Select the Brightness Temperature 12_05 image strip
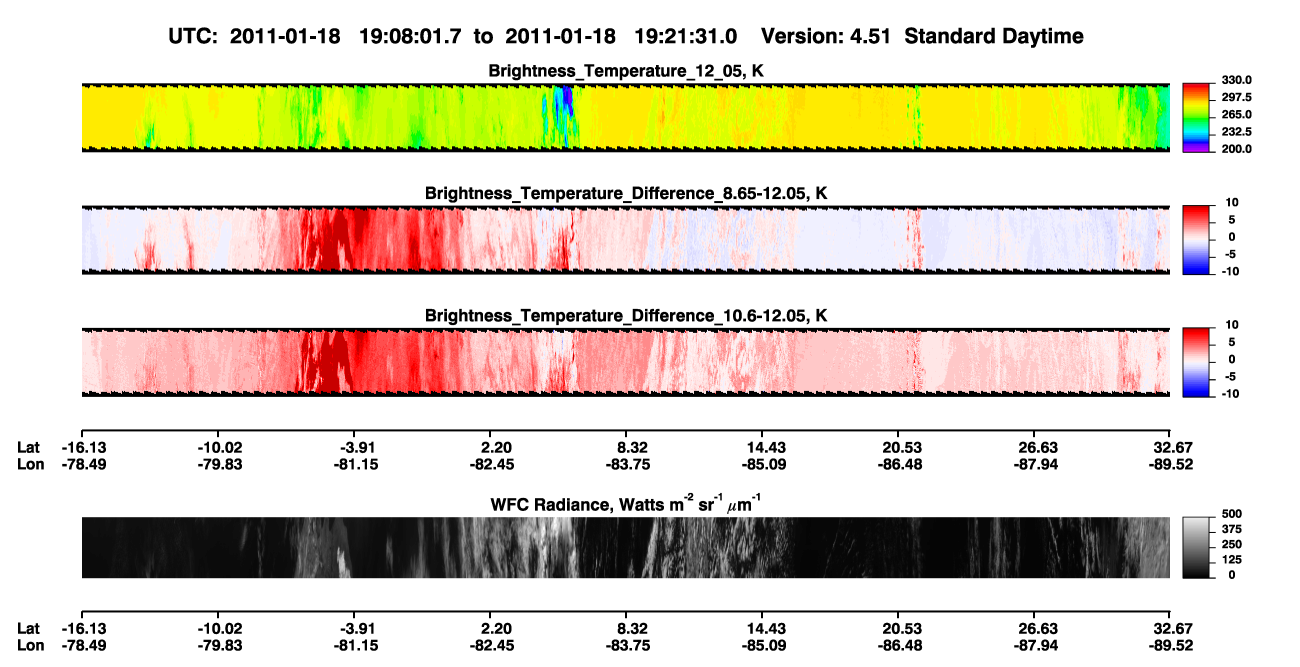1300x667 pixels. (x=625, y=117)
